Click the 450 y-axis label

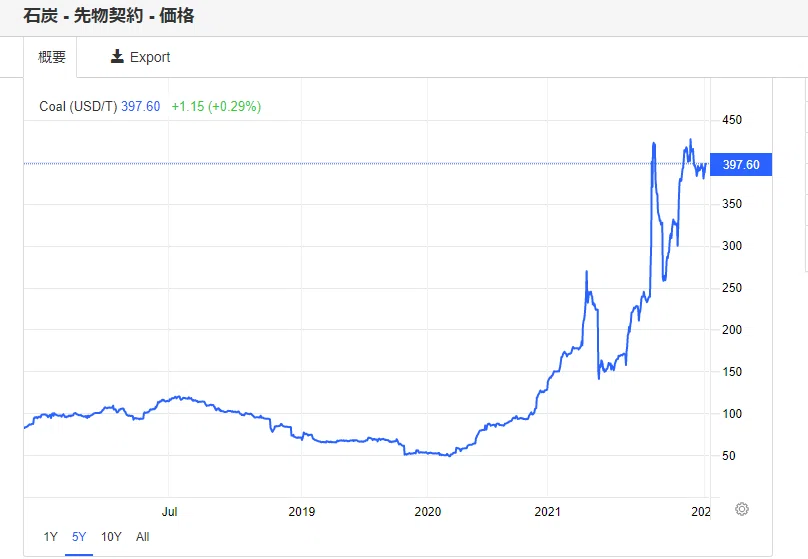click(732, 120)
